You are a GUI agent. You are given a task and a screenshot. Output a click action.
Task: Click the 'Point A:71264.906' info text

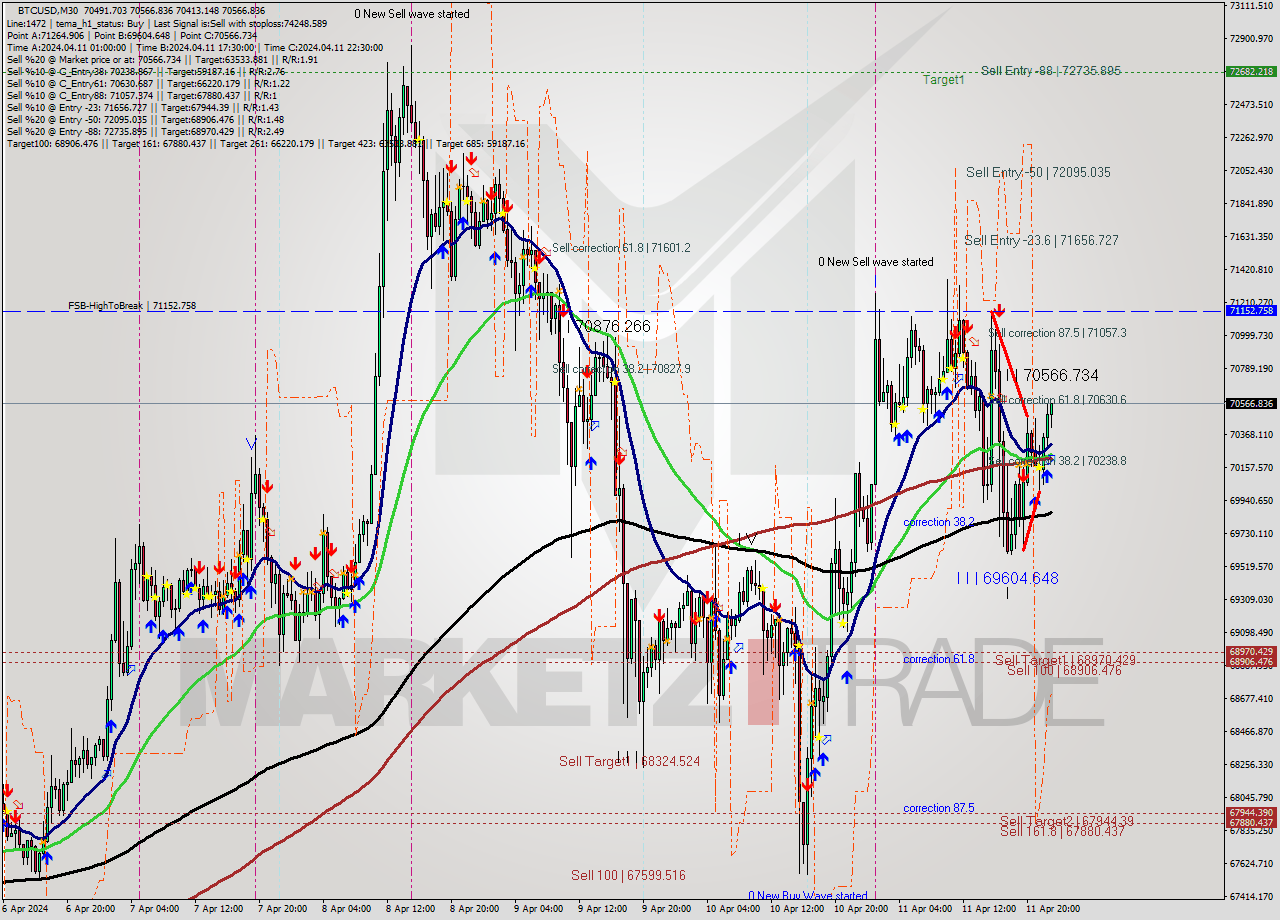pos(47,35)
